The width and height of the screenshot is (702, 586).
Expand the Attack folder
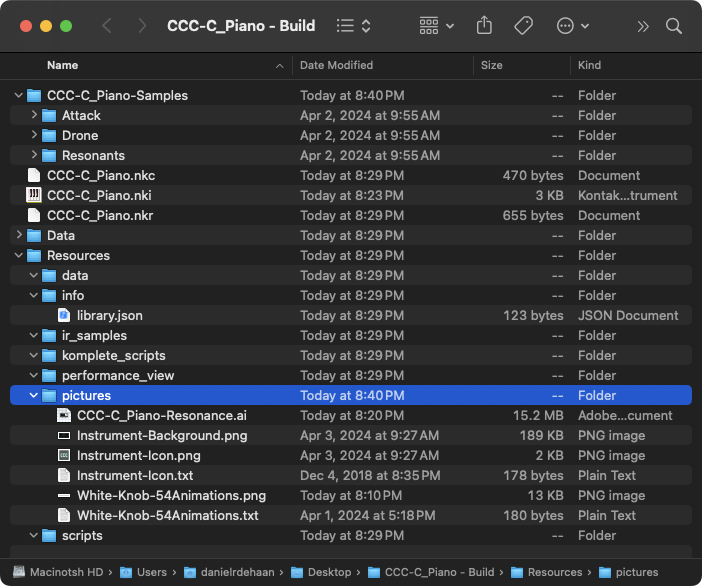pyautogui.click(x=34, y=115)
